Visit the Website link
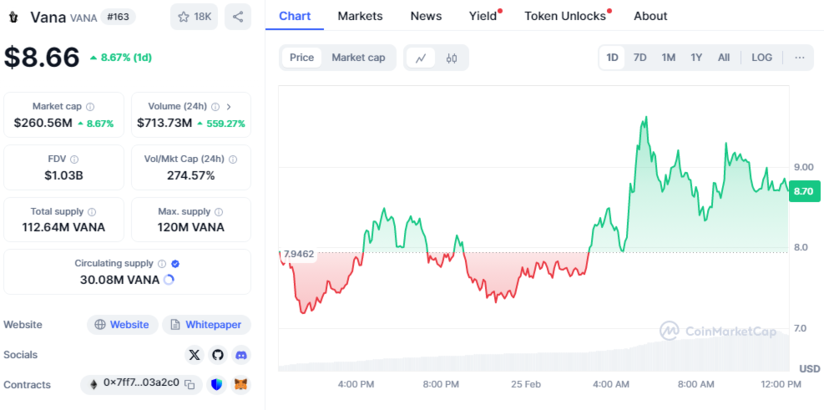 pos(123,325)
